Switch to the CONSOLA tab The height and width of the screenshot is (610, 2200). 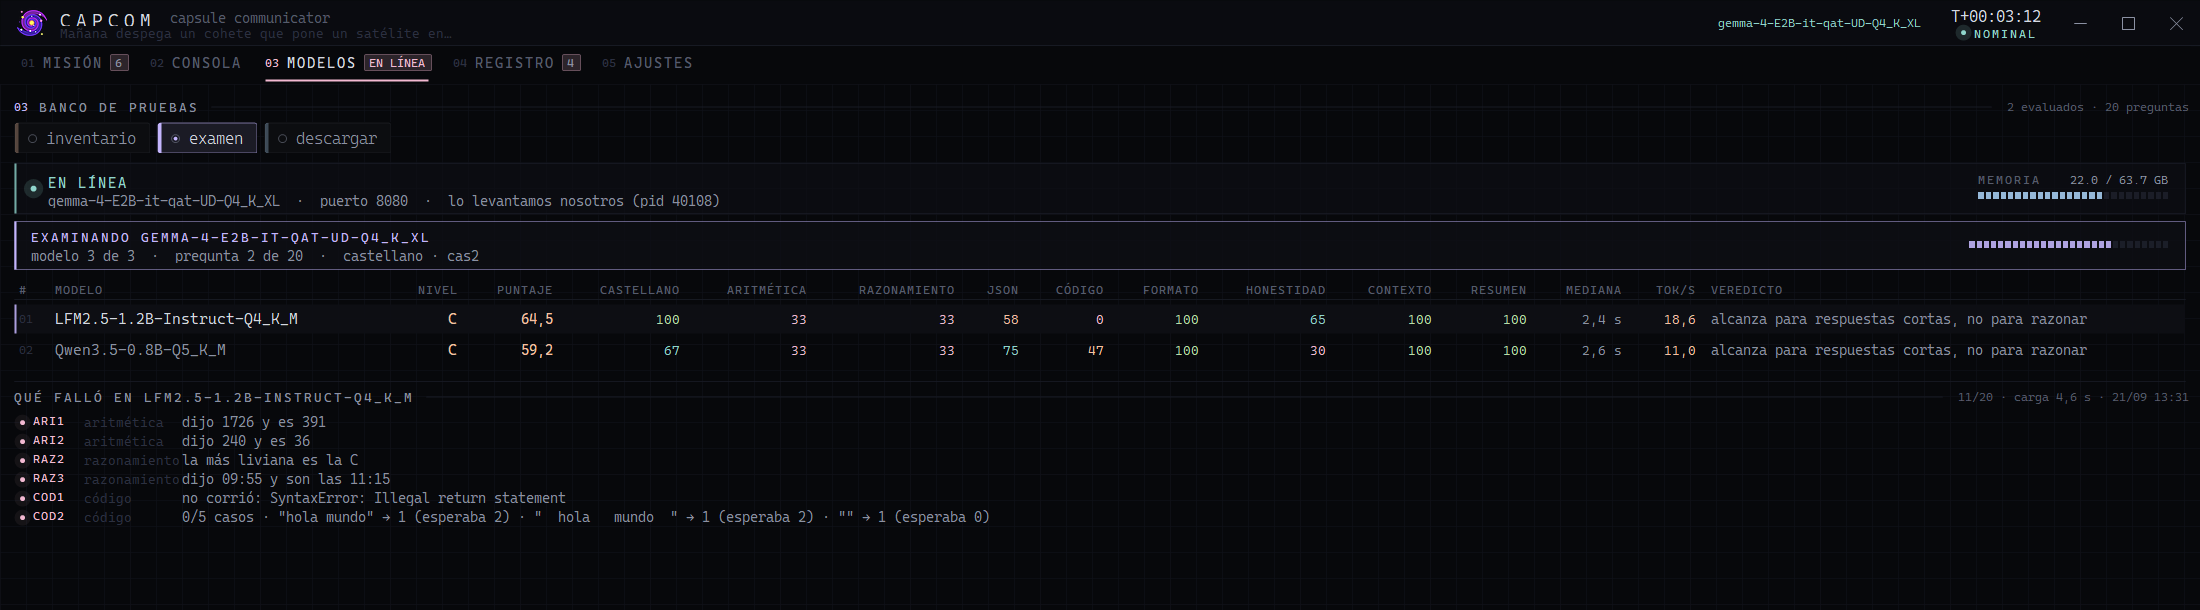pos(195,63)
